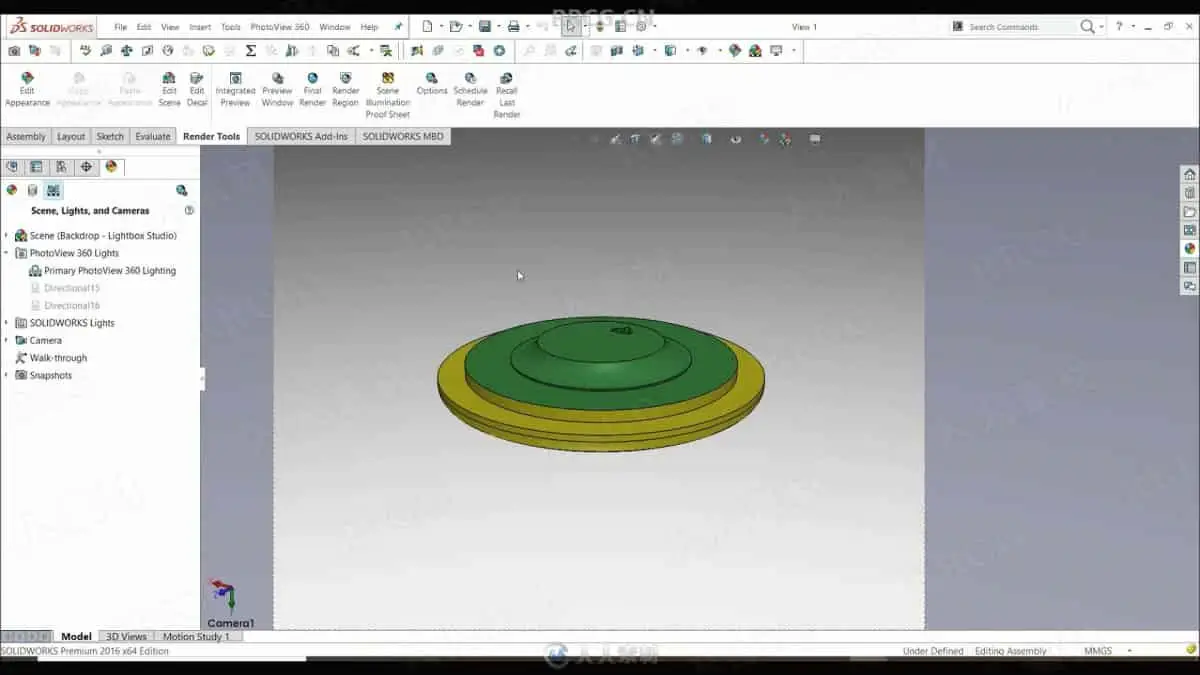Open the dropdown arrow beside the New icon

[x=440, y=27]
